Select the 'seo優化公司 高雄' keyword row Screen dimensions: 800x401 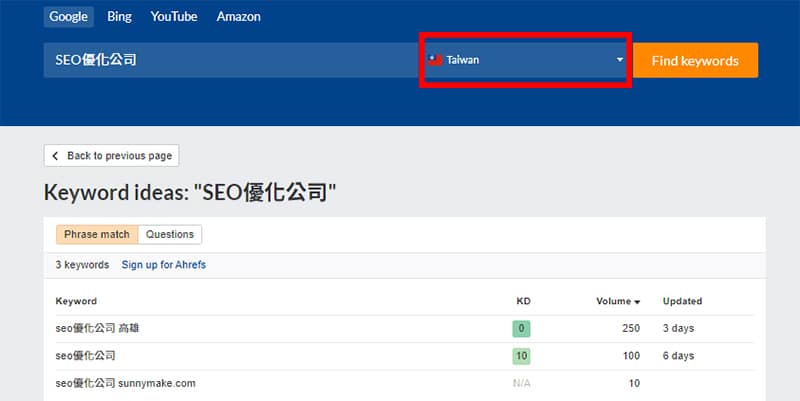coord(99,328)
